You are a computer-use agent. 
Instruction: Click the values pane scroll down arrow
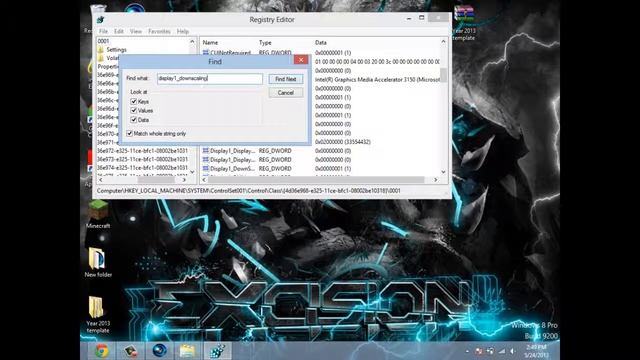[x=443, y=172]
